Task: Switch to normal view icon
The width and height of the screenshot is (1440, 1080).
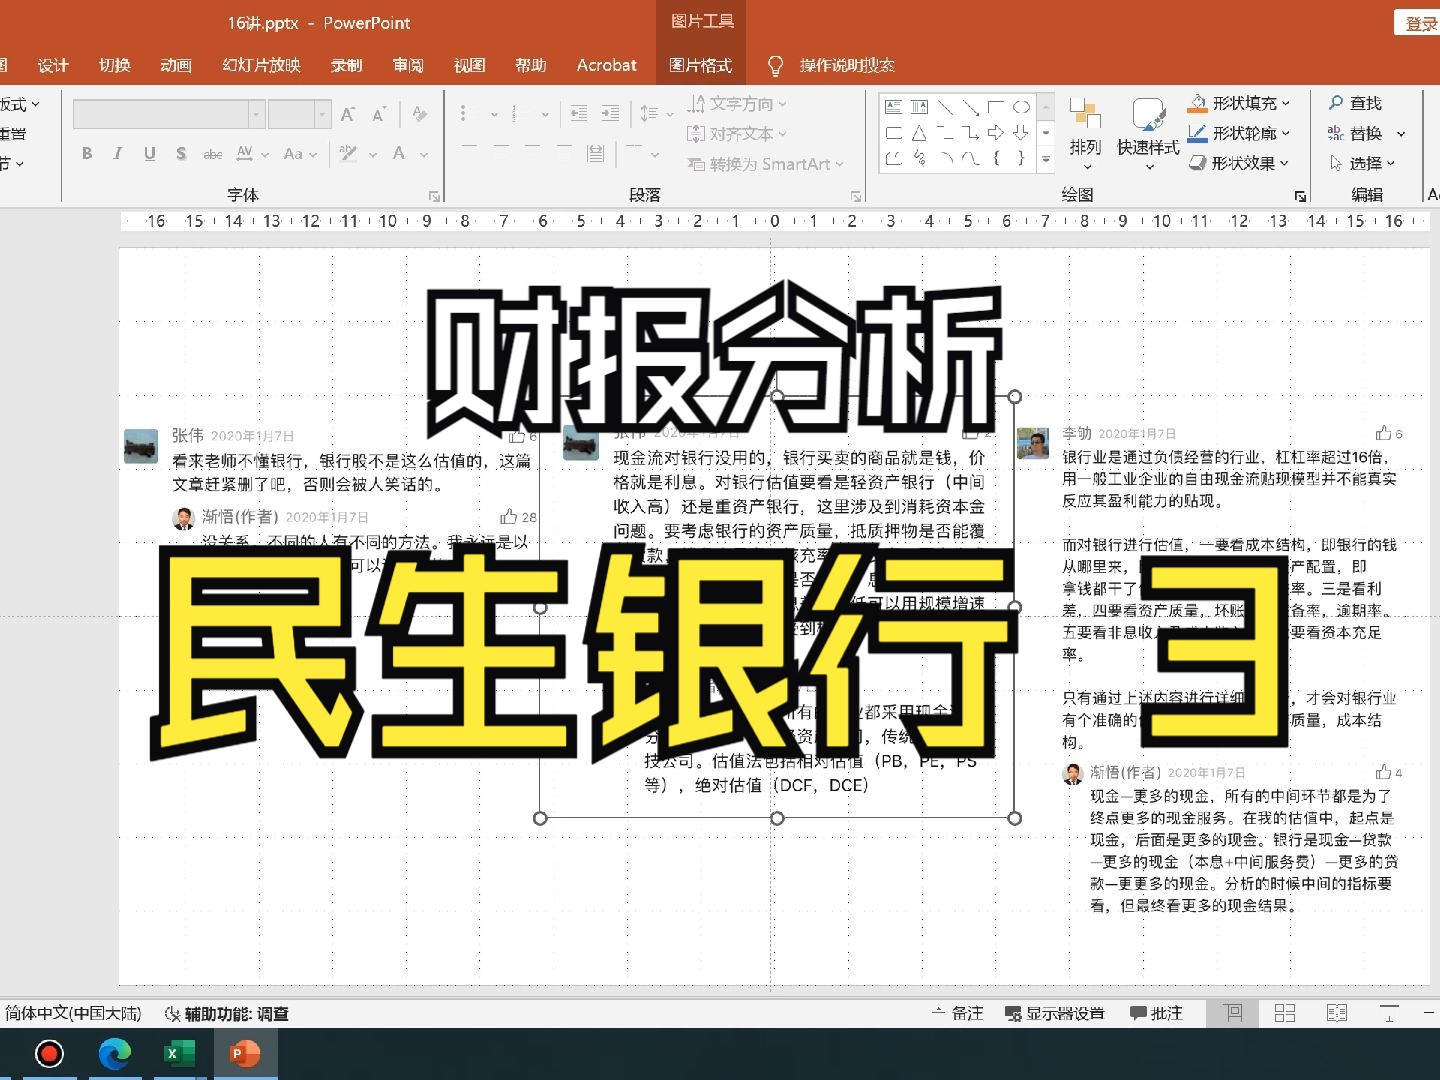Action: [1233, 1013]
